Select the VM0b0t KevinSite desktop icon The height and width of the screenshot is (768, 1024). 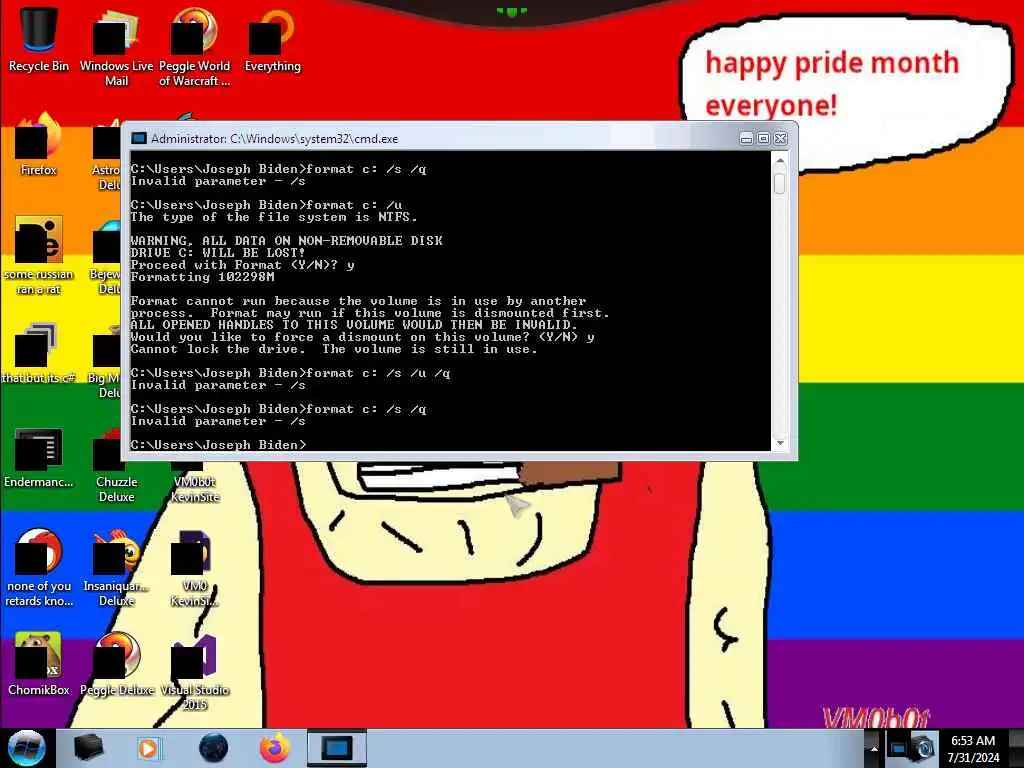pos(195,483)
